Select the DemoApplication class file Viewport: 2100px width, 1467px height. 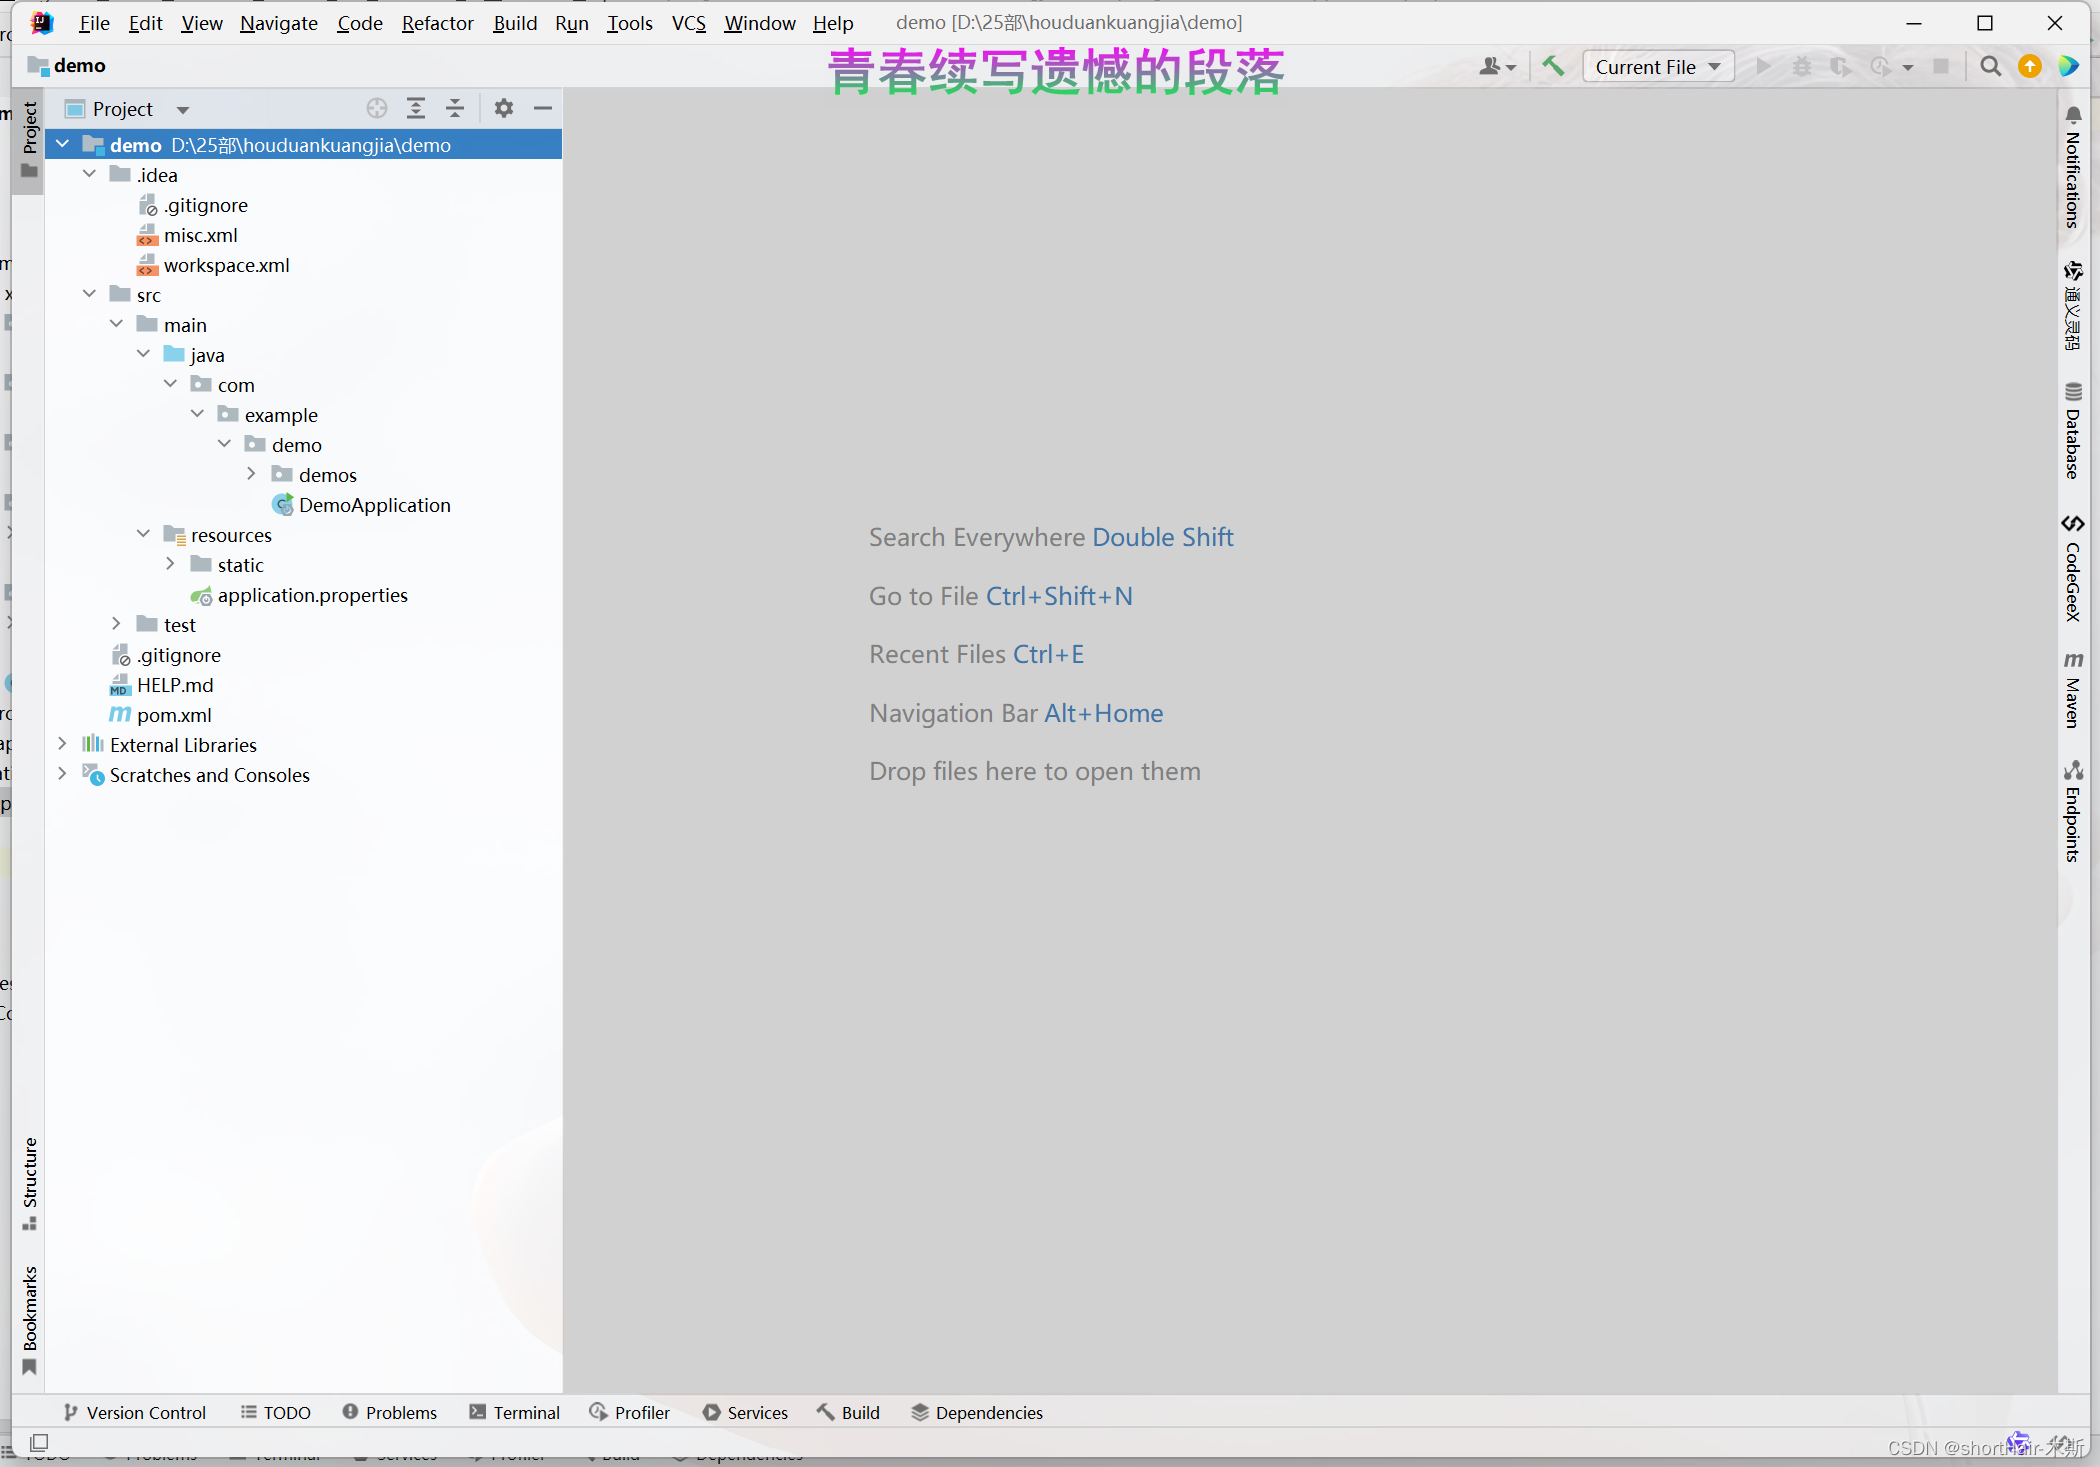(374, 505)
